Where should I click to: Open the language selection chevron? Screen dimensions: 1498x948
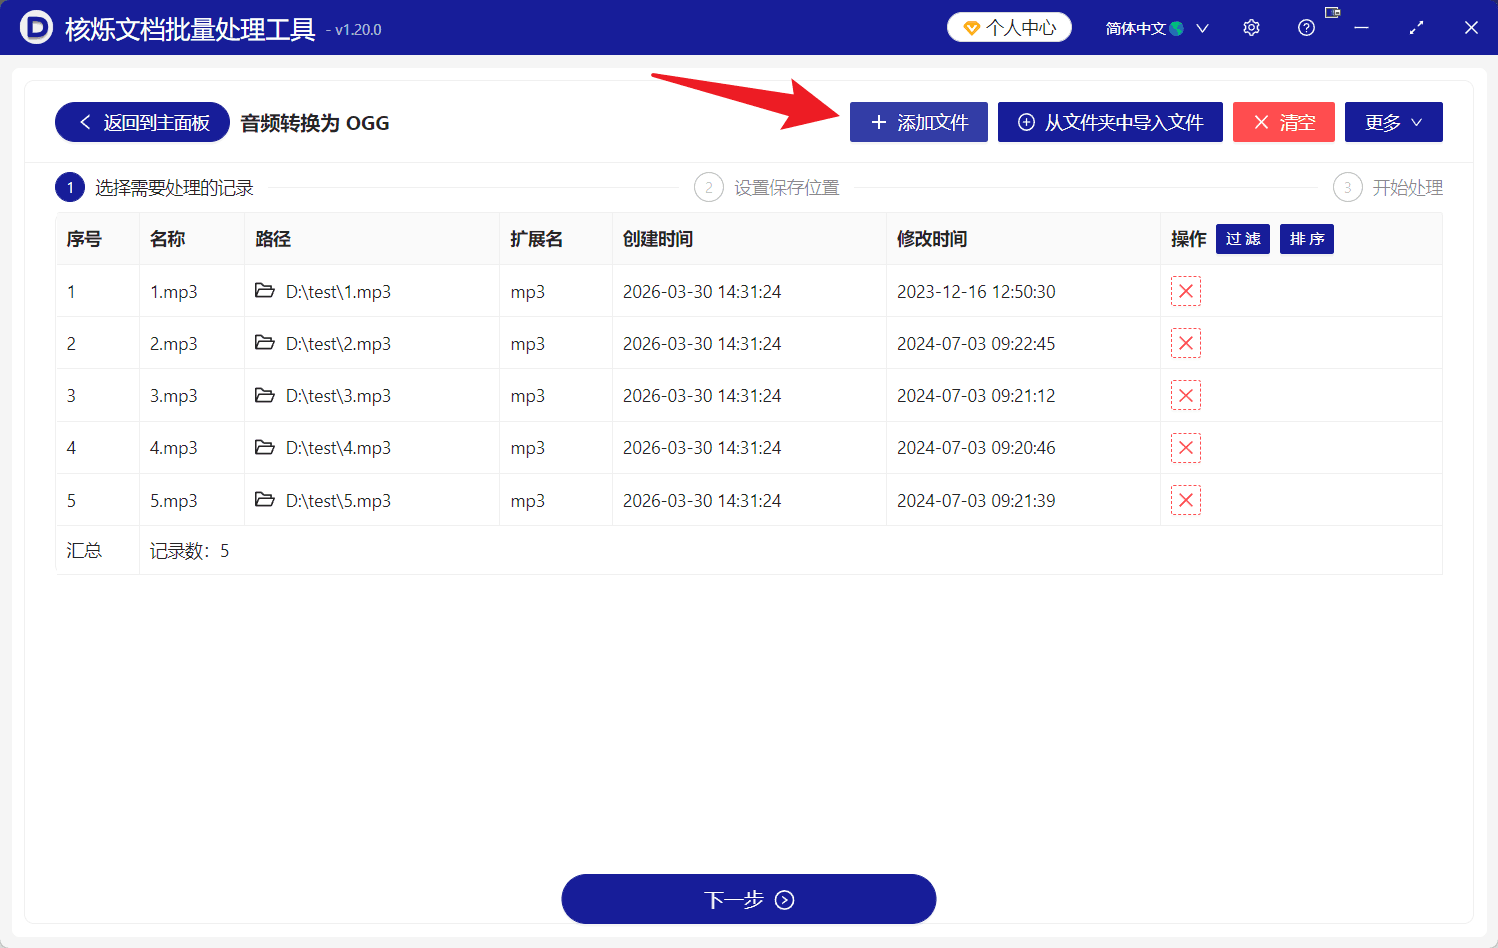click(1203, 27)
